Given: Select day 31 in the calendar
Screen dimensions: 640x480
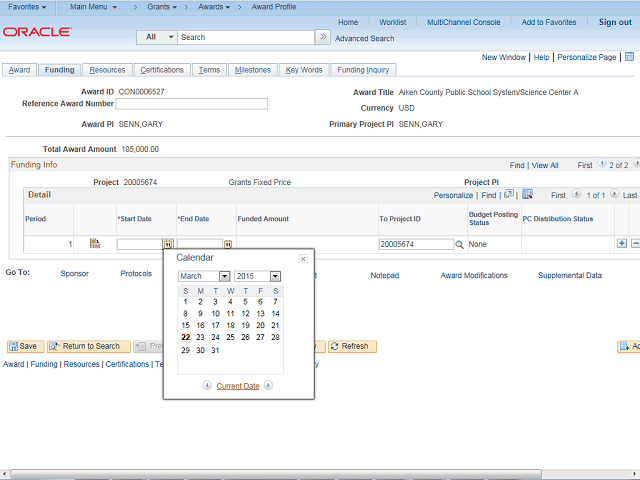Looking at the screenshot, I should pos(215,350).
